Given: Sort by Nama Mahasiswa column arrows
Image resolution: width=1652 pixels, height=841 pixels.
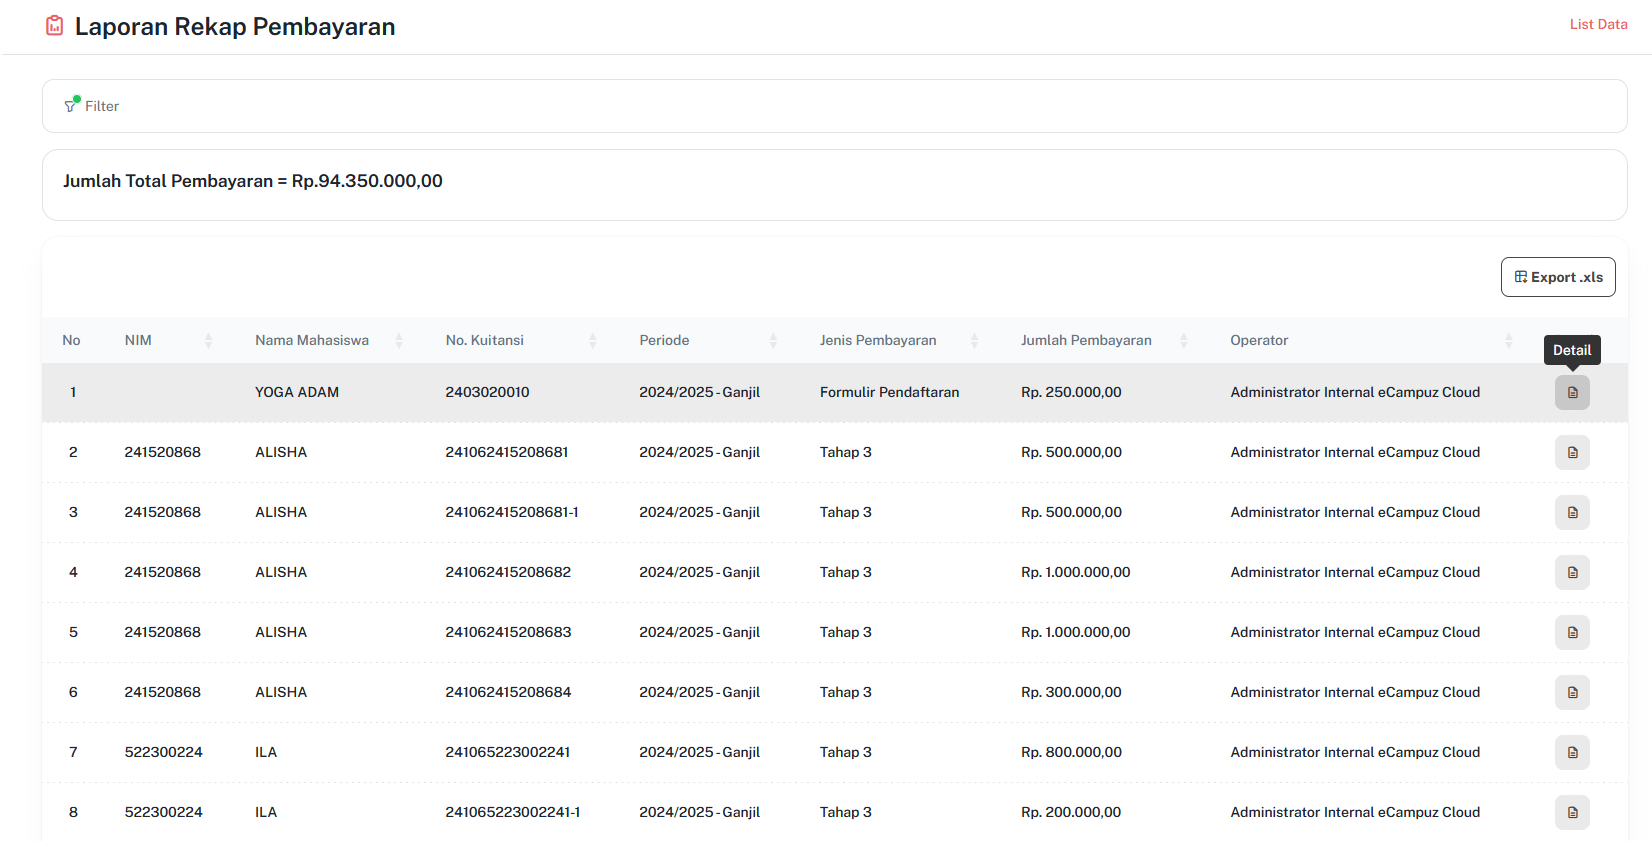Looking at the screenshot, I should coord(399,340).
